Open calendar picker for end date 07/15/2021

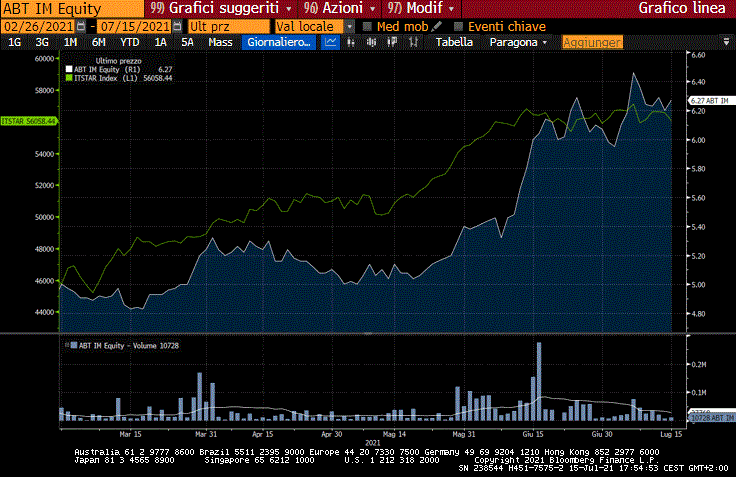pos(177,26)
